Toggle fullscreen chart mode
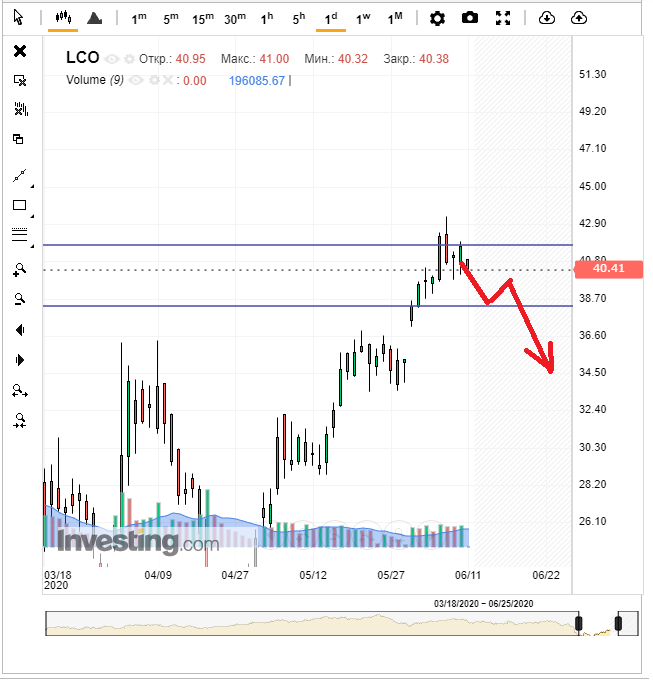 pos(503,18)
